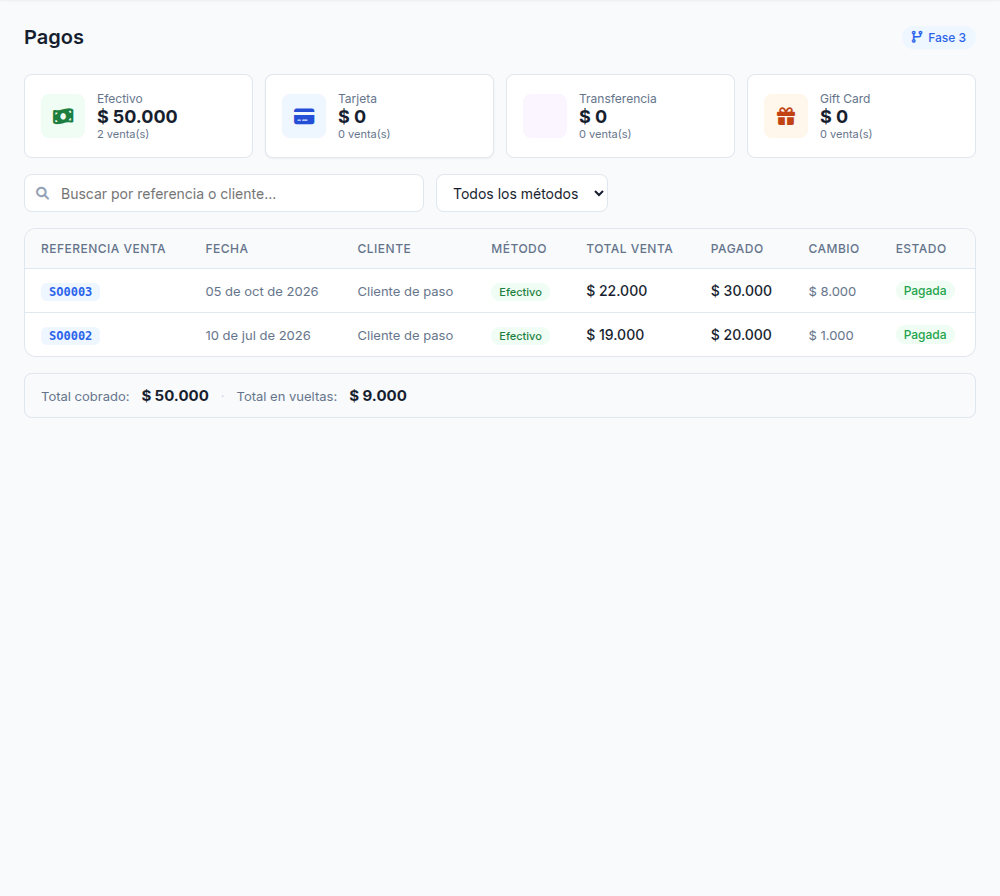Image resolution: width=1000 pixels, height=896 pixels.
Task: Click the "2 venta(s)" count under Efectivo
Action: (x=123, y=134)
